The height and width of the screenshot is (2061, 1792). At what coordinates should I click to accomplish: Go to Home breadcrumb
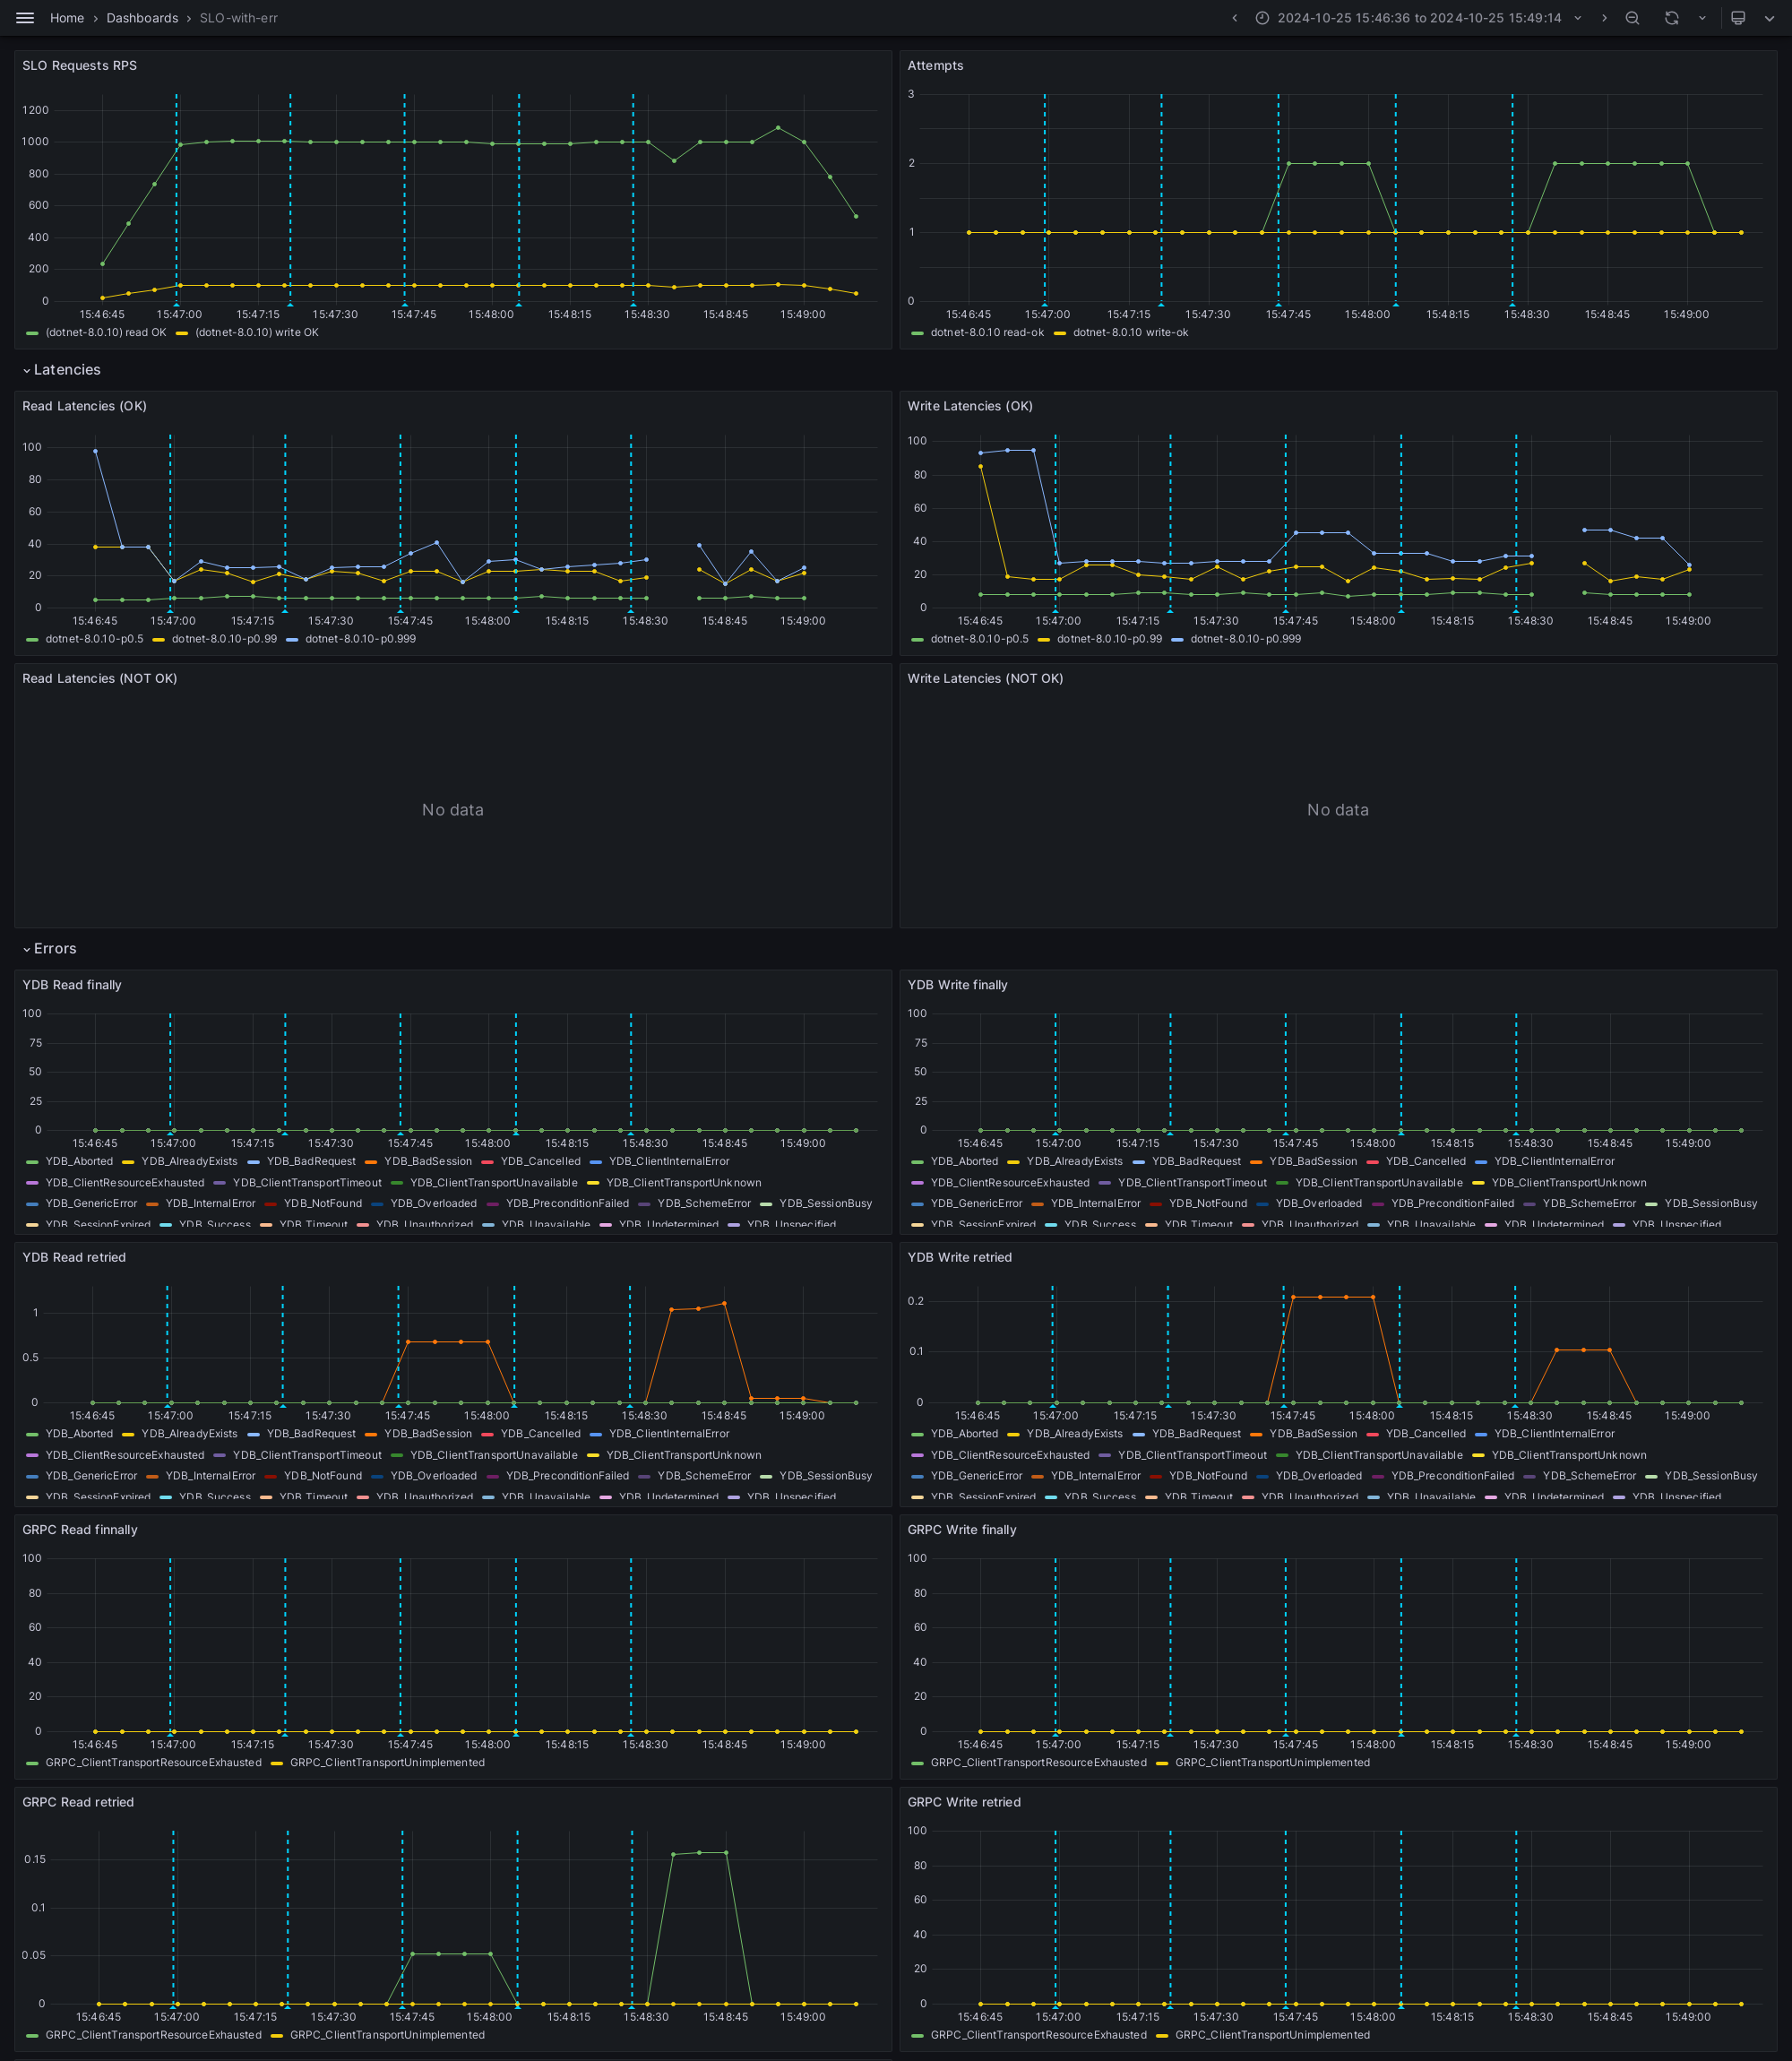pos(67,18)
